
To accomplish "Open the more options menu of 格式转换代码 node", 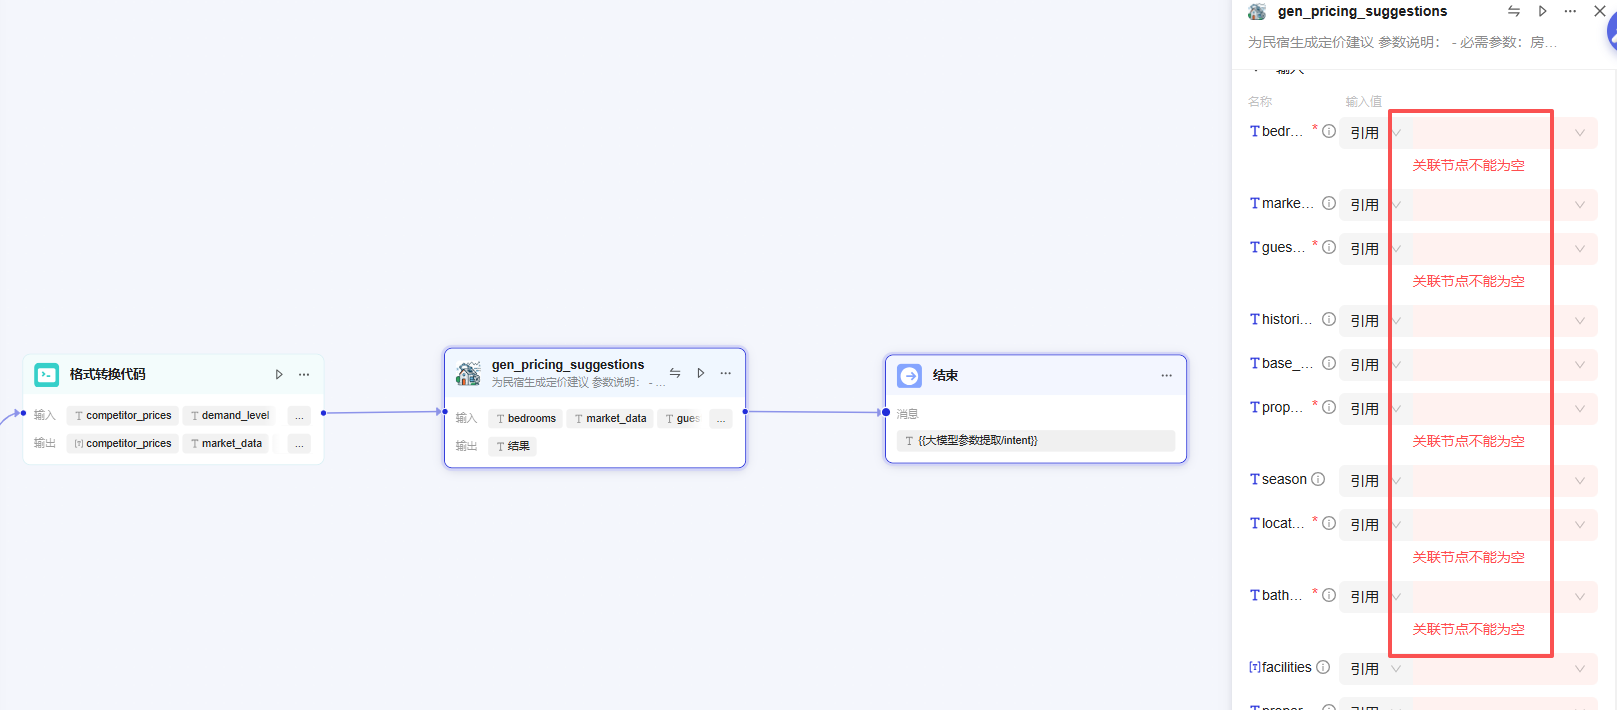I will 304,374.
